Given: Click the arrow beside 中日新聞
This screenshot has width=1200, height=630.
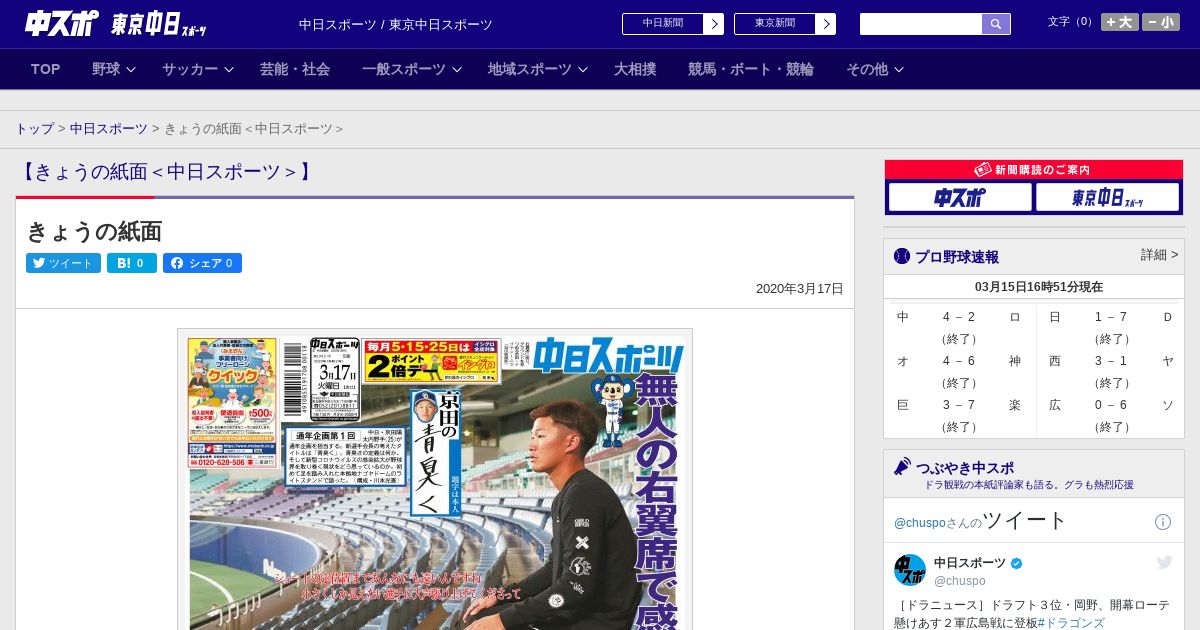Looking at the screenshot, I should click(x=714, y=24).
